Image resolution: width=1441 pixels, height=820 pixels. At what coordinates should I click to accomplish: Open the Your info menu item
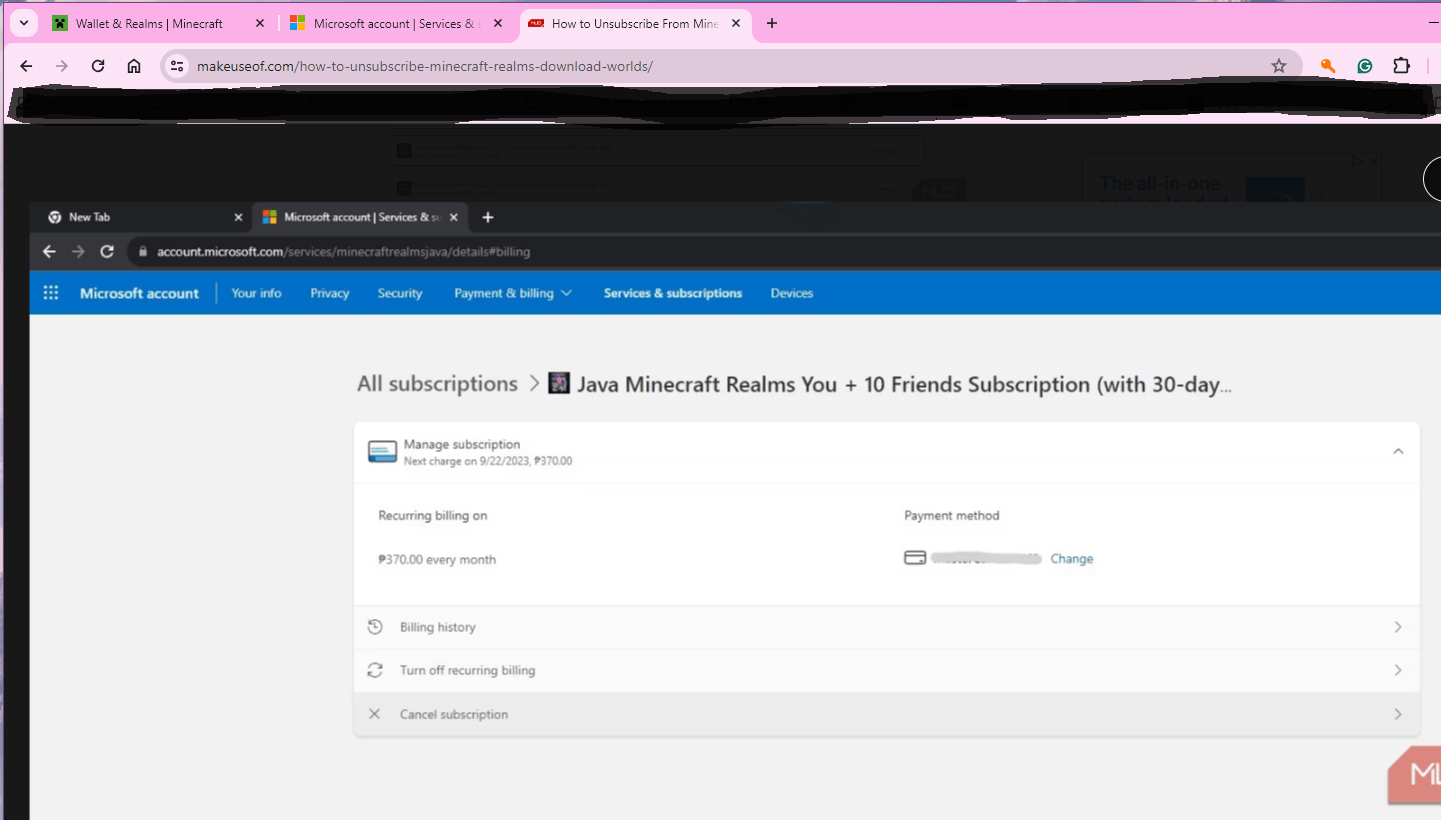(256, 293)
